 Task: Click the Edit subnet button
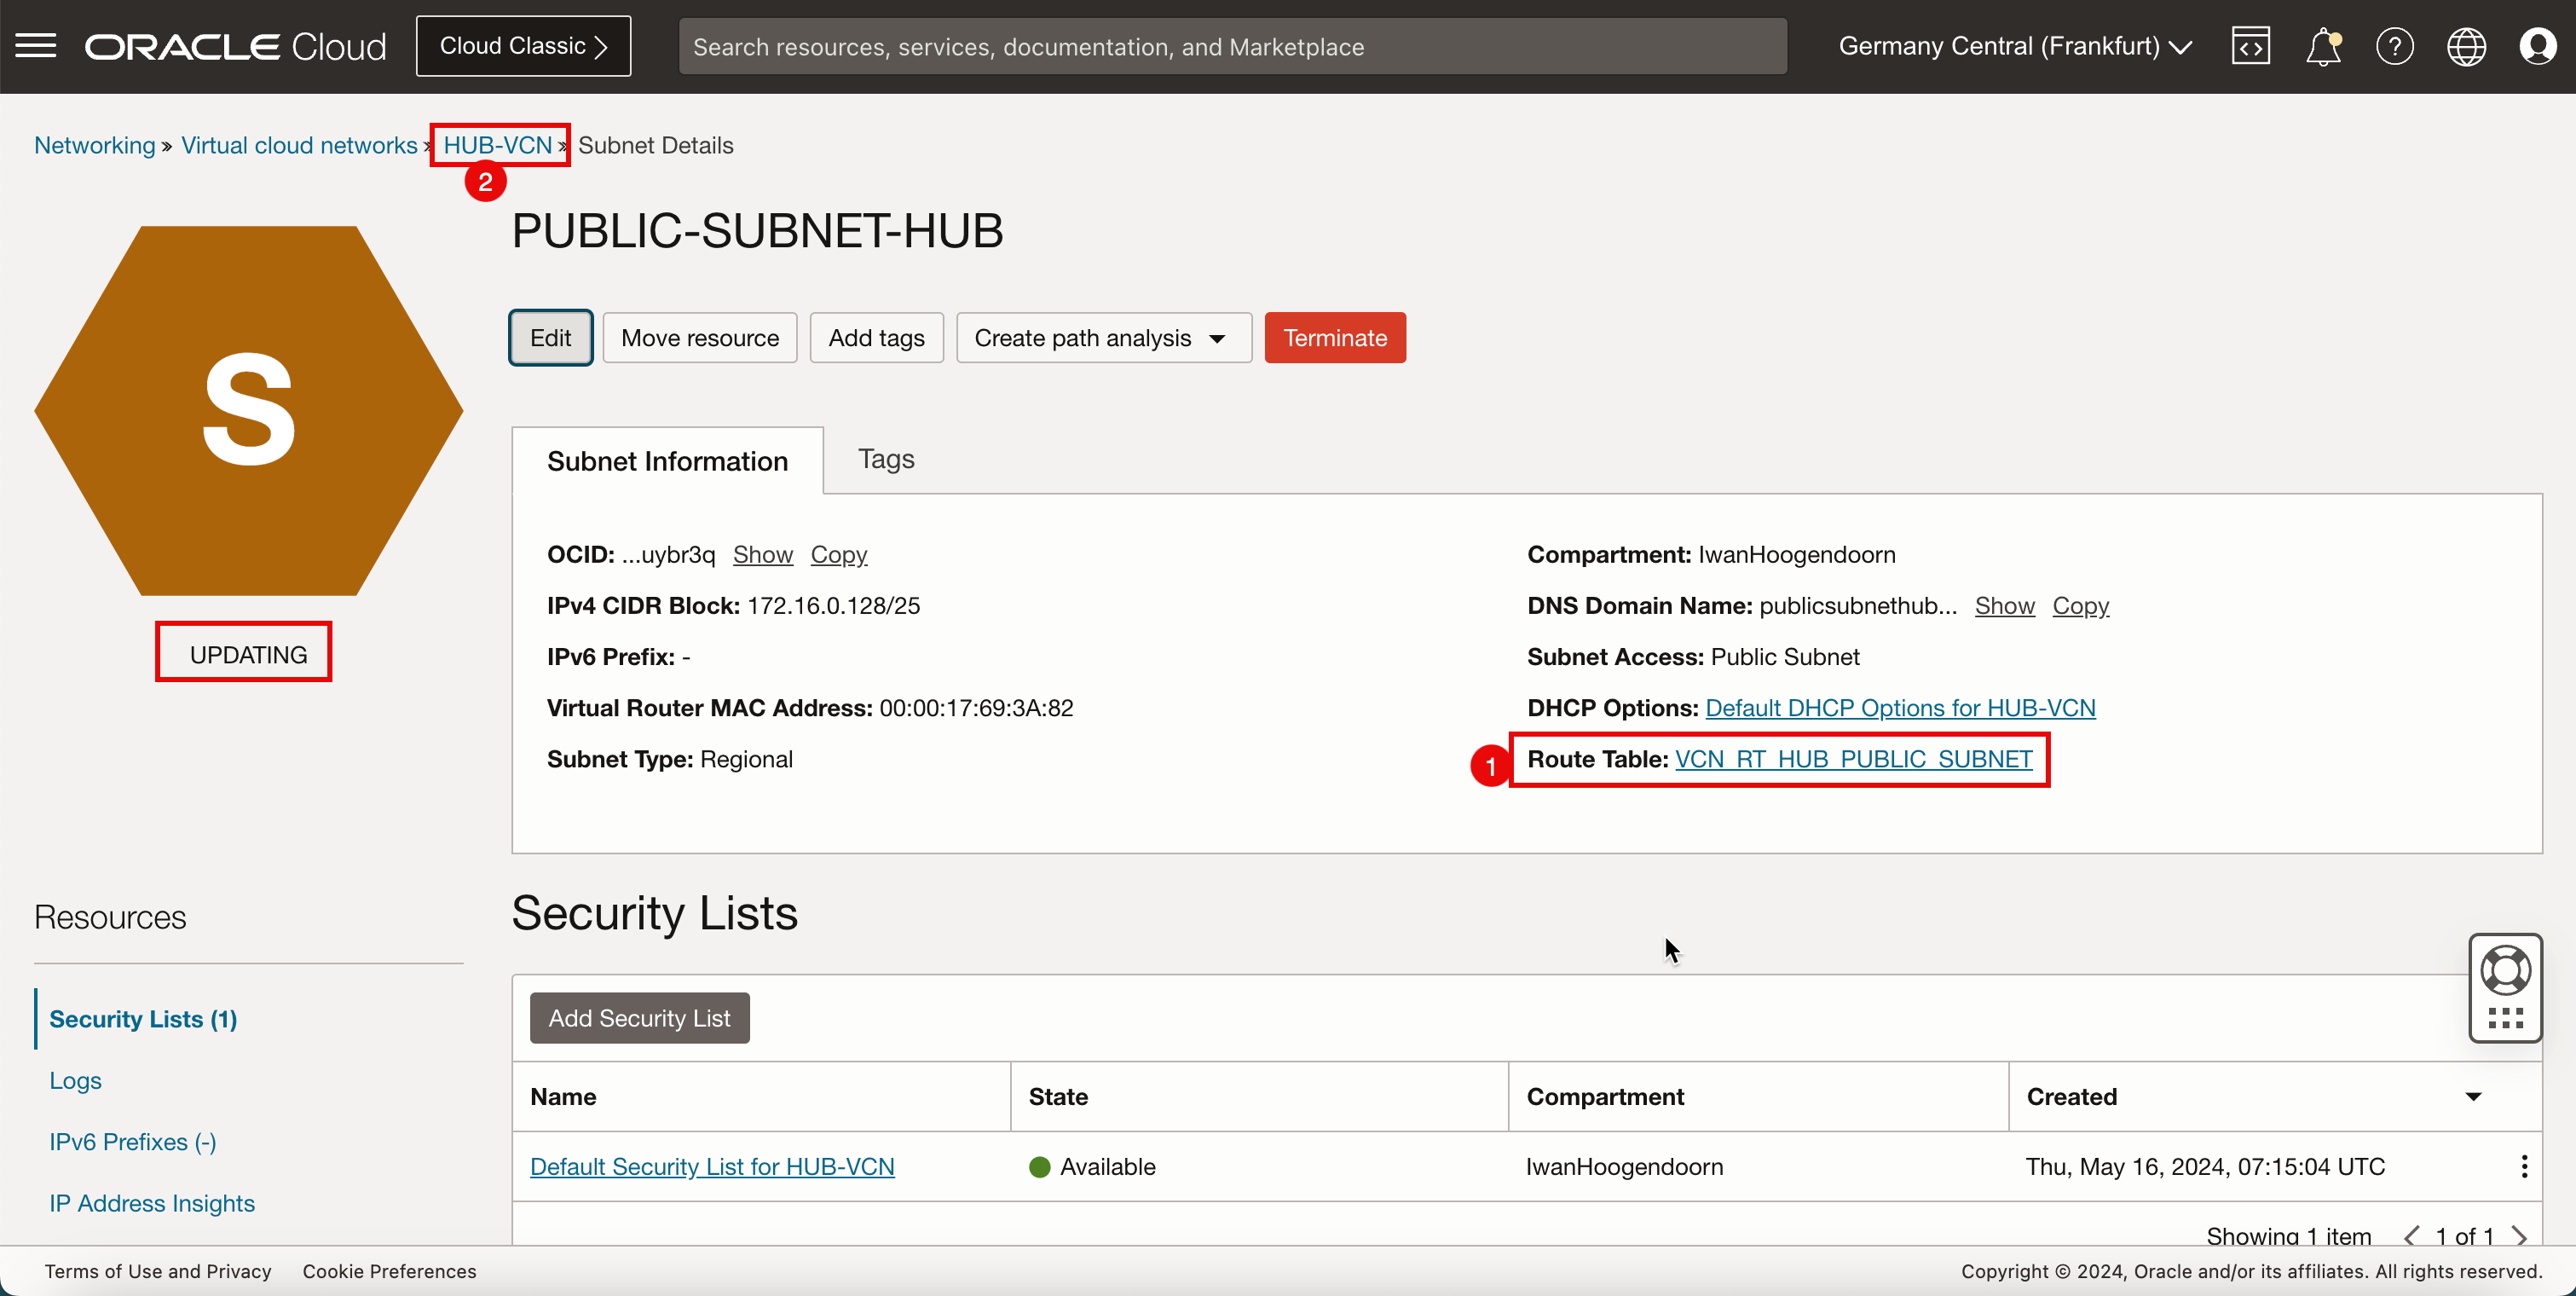click(550, 338)
